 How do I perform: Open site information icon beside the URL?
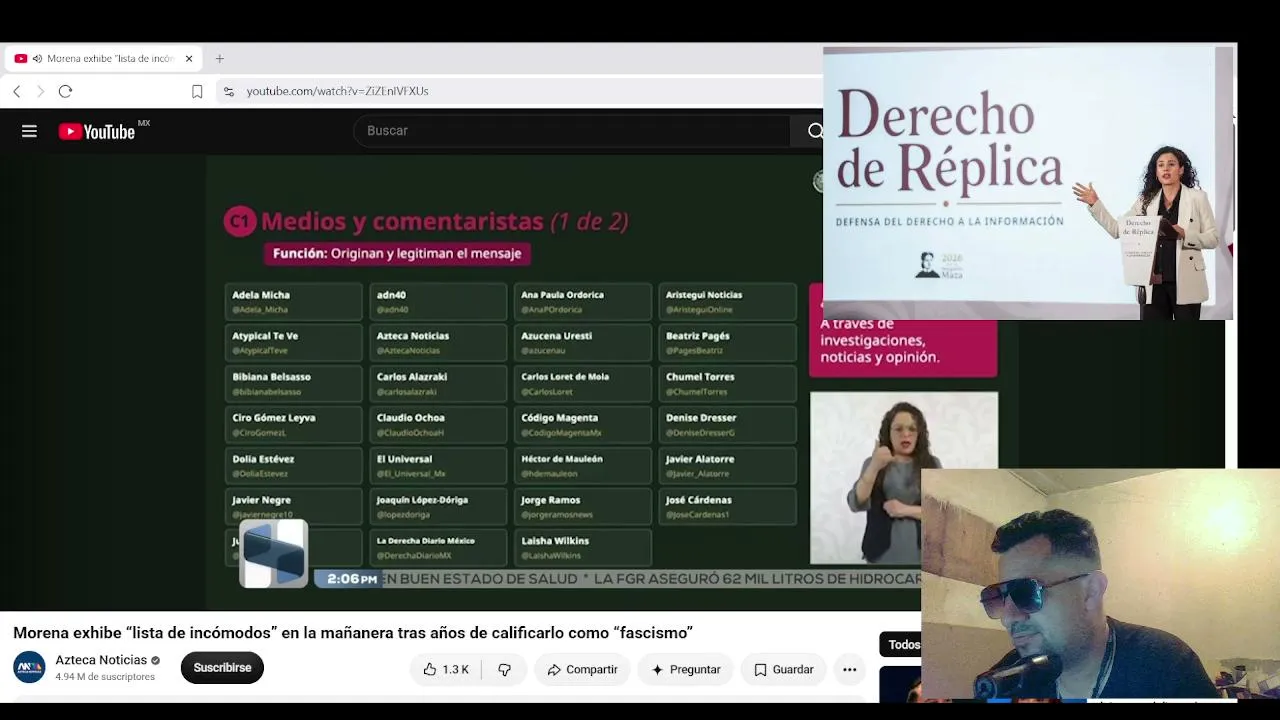pyautogui.click(x=229, y=91)
